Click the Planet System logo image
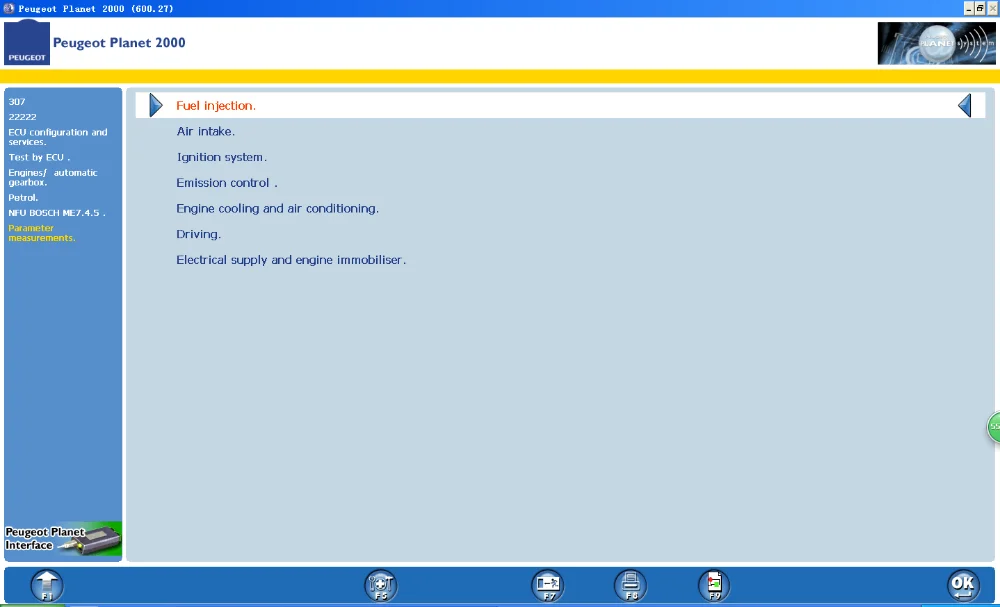The image size is (1000, 607). (x=936, y=43)
